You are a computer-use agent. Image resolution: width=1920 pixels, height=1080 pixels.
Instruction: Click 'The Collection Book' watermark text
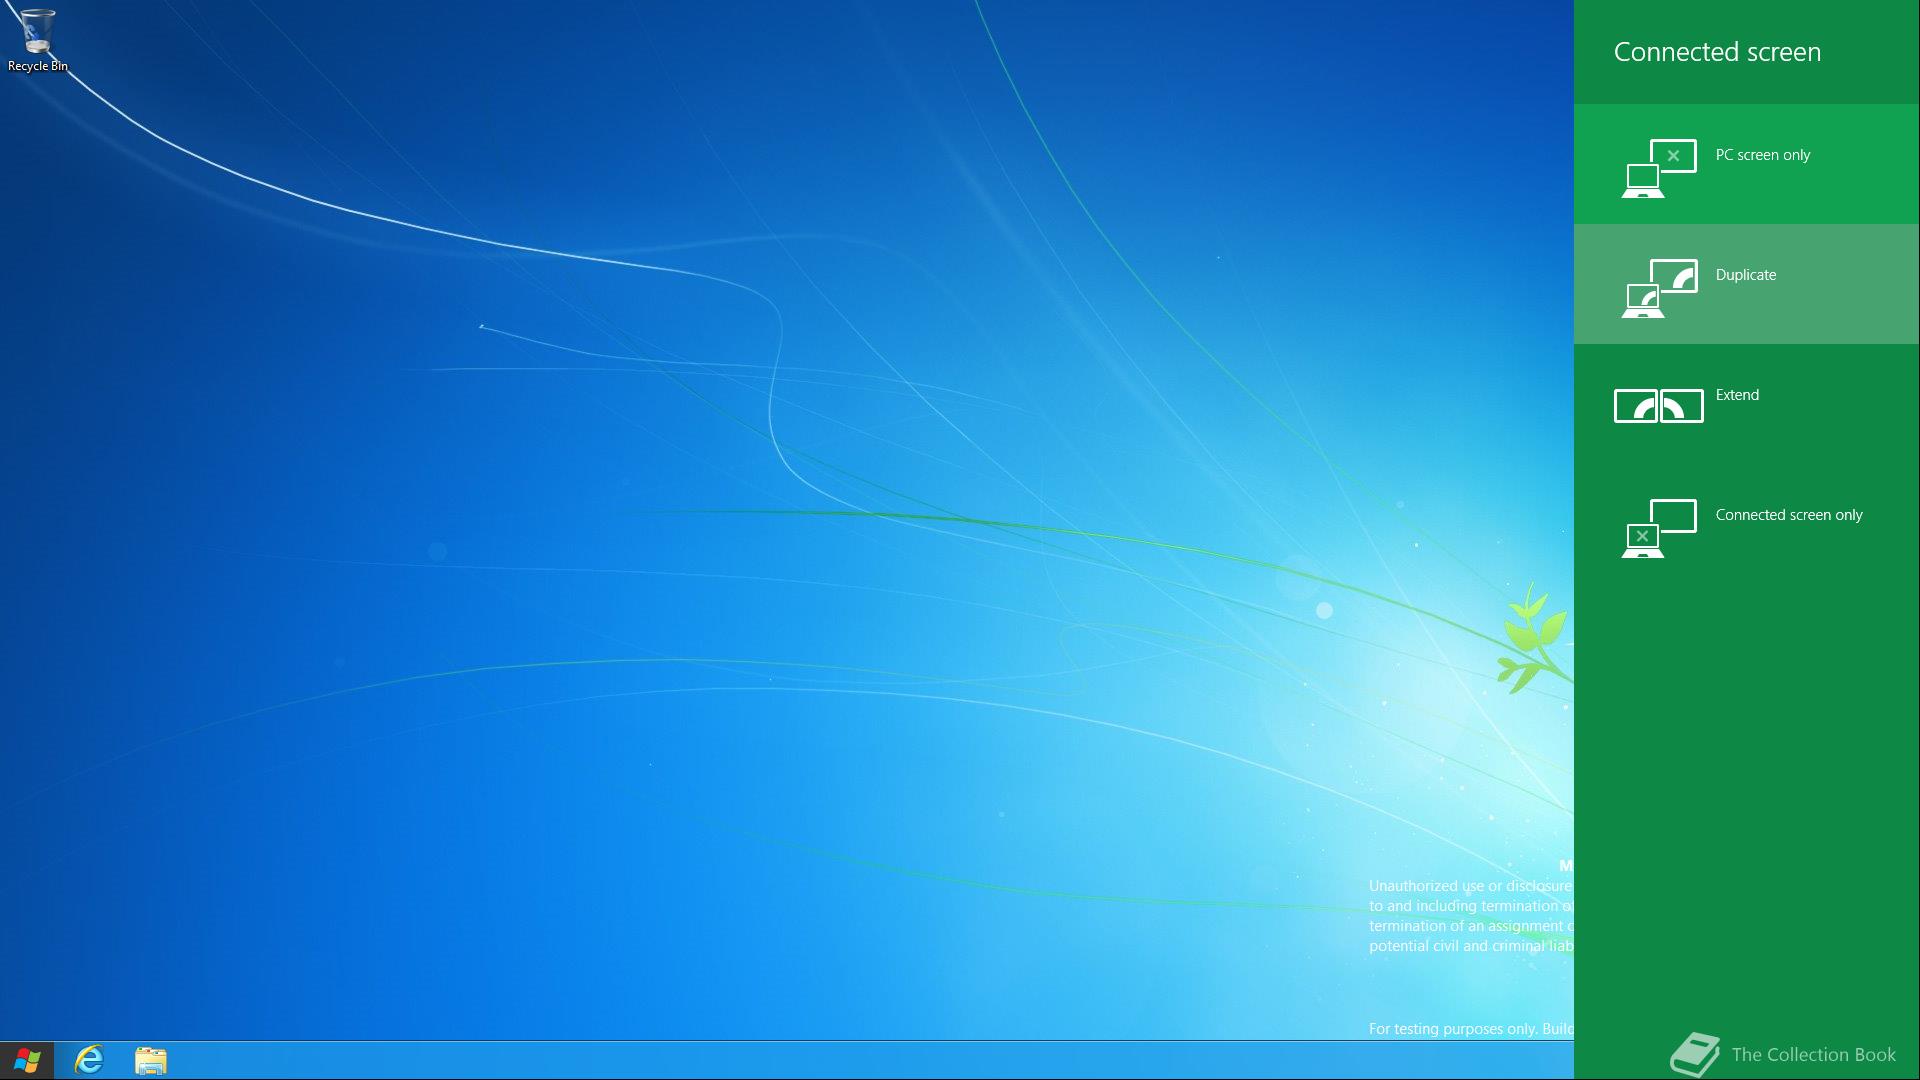coord(1812,1055)
